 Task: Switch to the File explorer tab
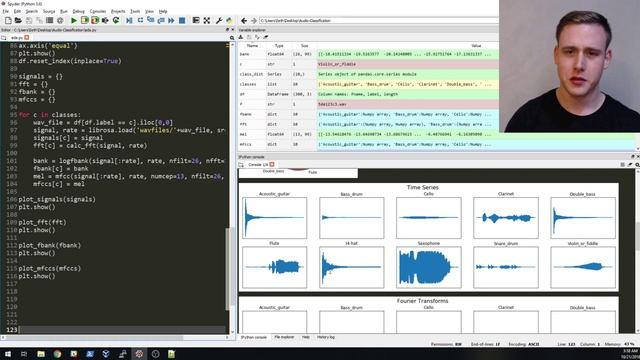coord(284,337)
